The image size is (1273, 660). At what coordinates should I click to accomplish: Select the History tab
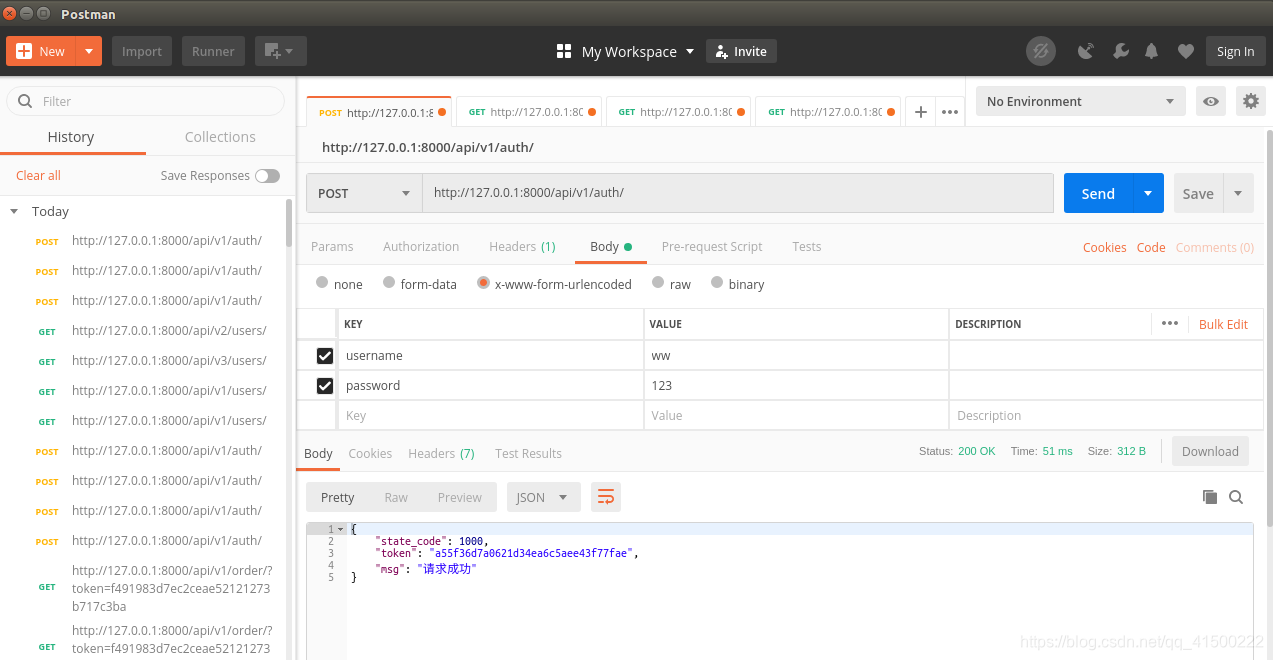click(x=71, y=137)
